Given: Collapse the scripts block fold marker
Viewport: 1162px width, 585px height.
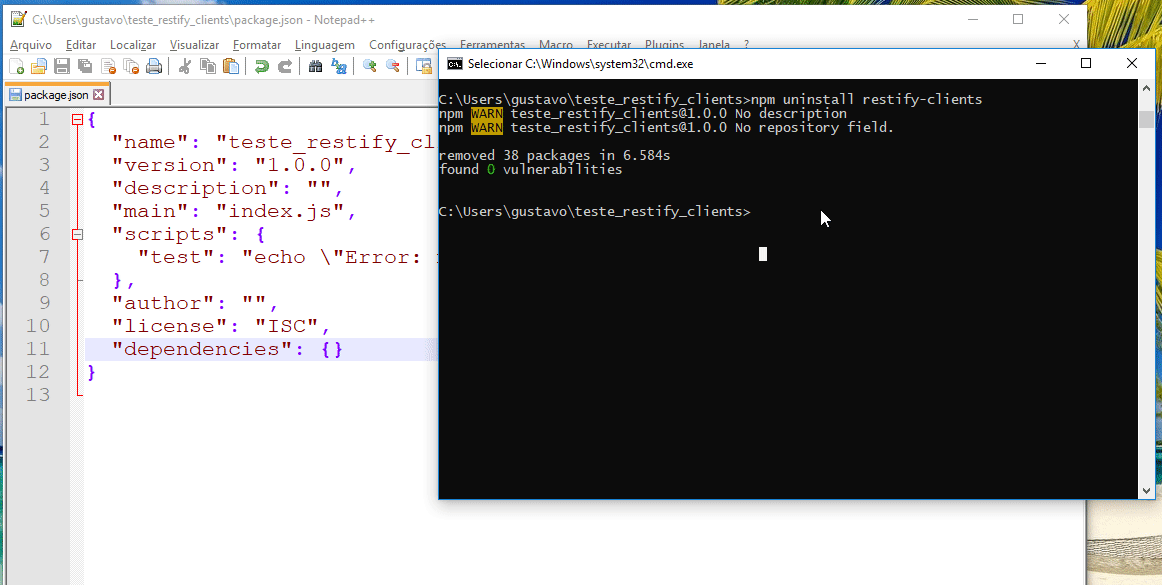Looking at the screenshot, I should [x=78, y=233].
